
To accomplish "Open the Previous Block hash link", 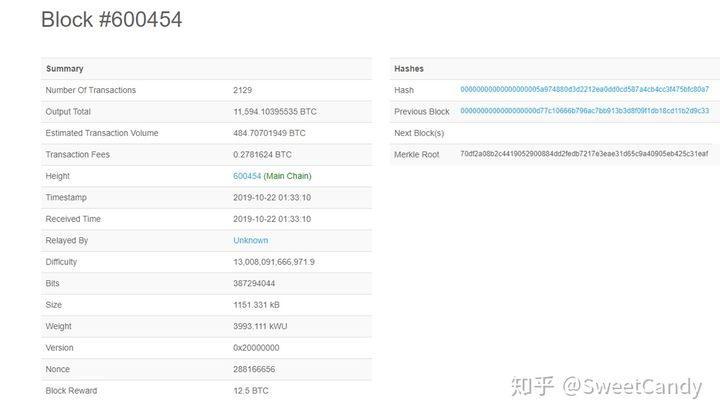I will point(585,111).
